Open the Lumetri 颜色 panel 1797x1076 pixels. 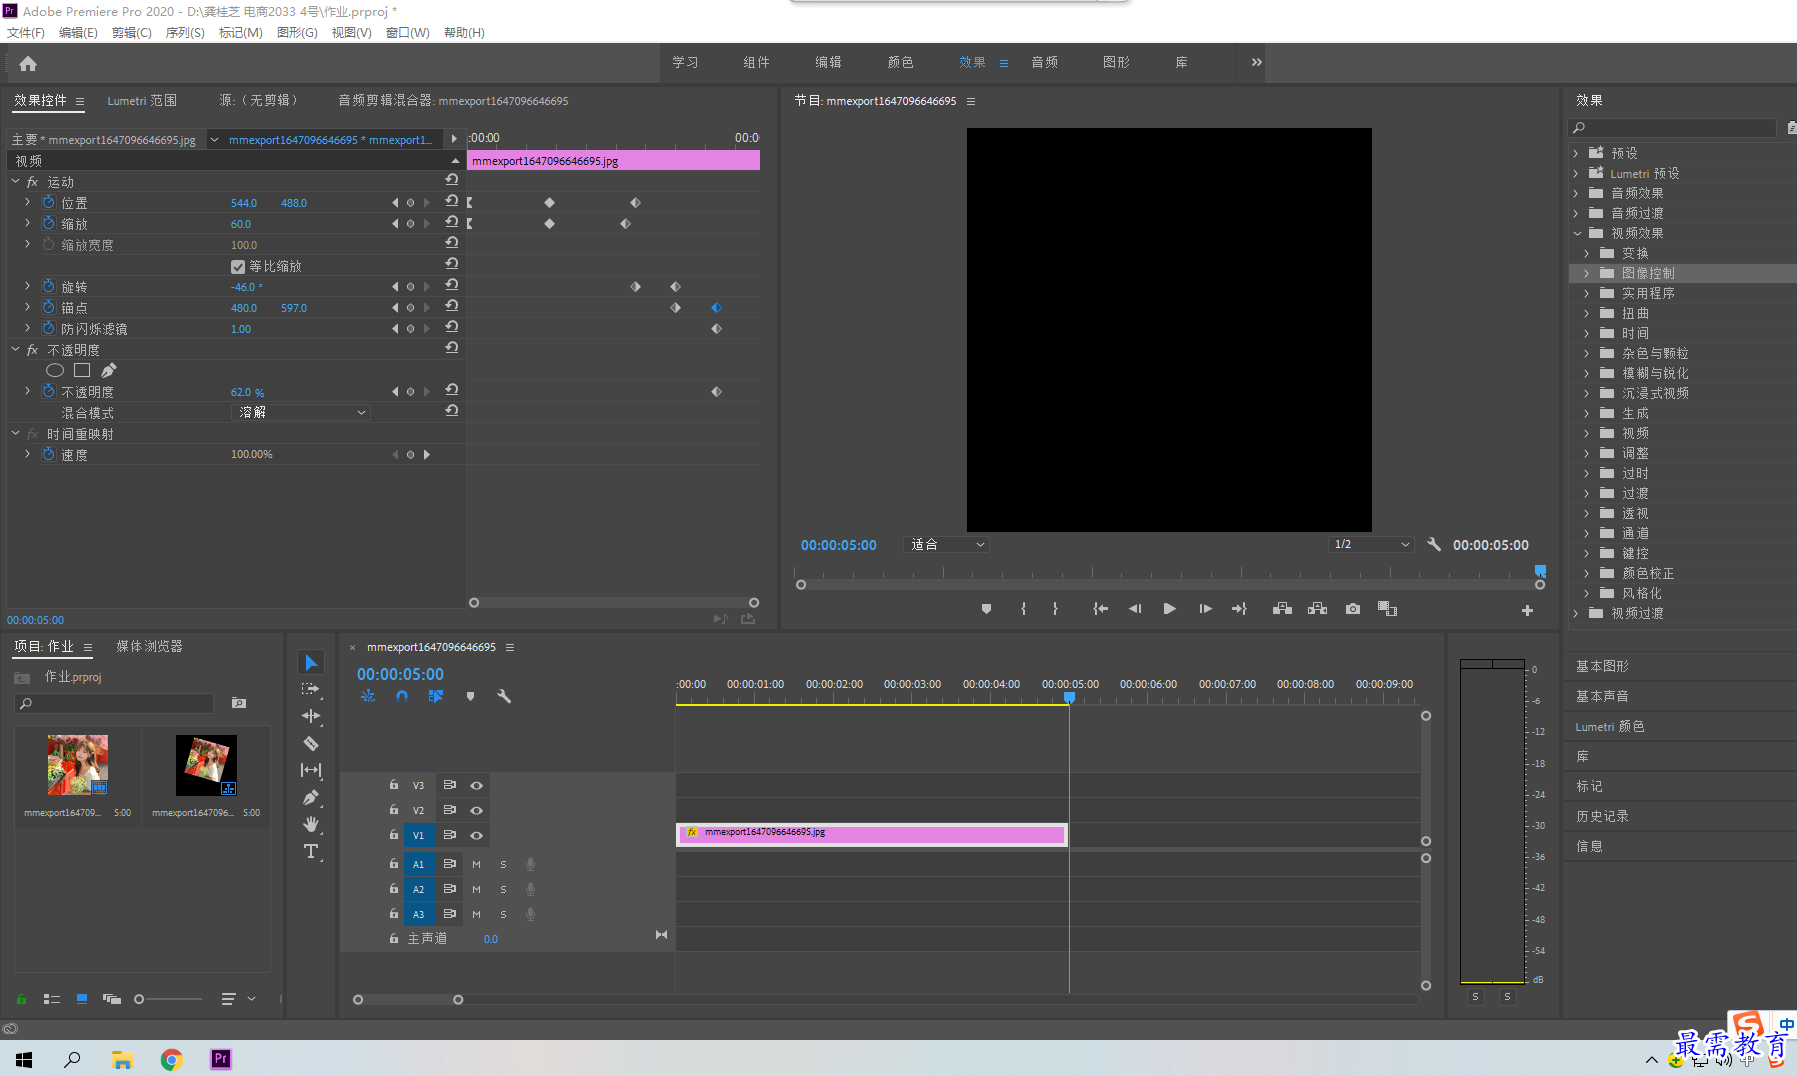[x=1609, y=727]
